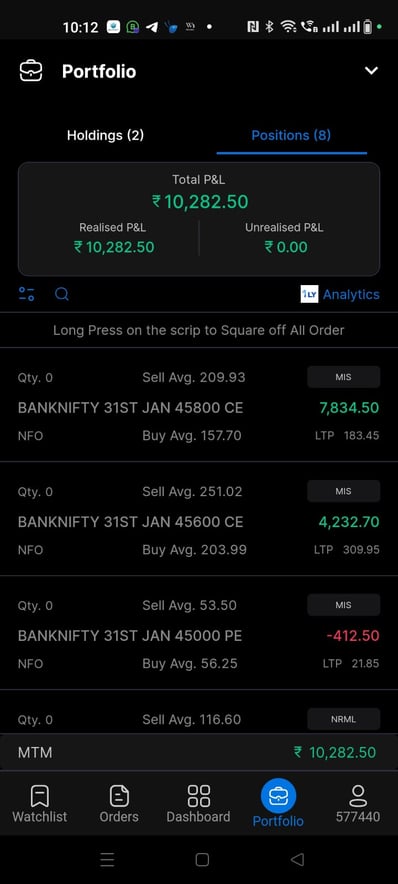Select BANKNIFTY 31ST JAN 45000 PE position
The width and height of the screenshot is (398, 884).
pyautogui.click(x=199, y=633)
